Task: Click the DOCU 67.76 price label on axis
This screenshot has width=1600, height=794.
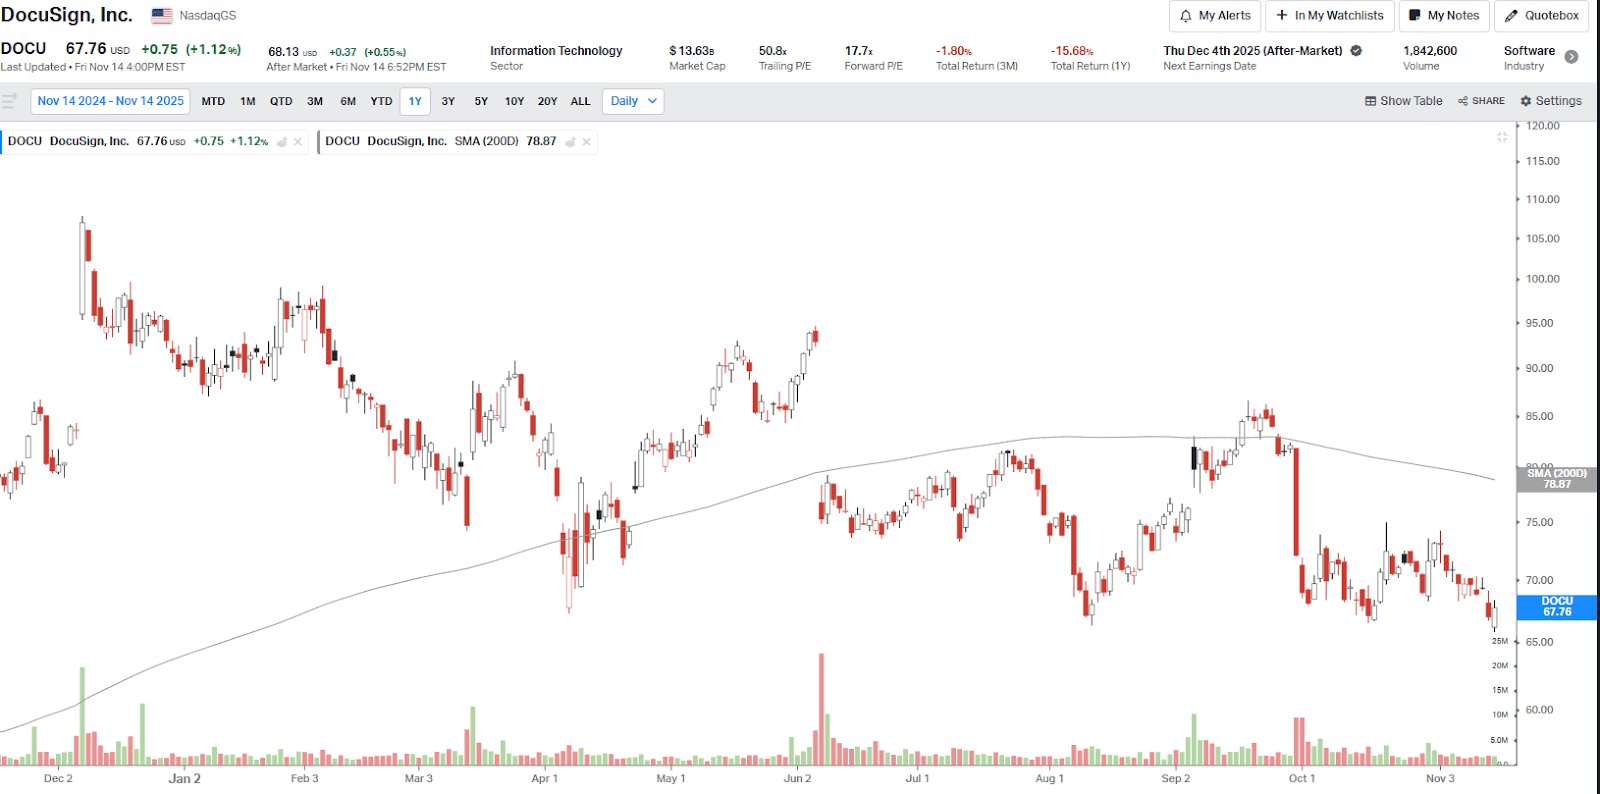Action: click(x=1557, y=607)
